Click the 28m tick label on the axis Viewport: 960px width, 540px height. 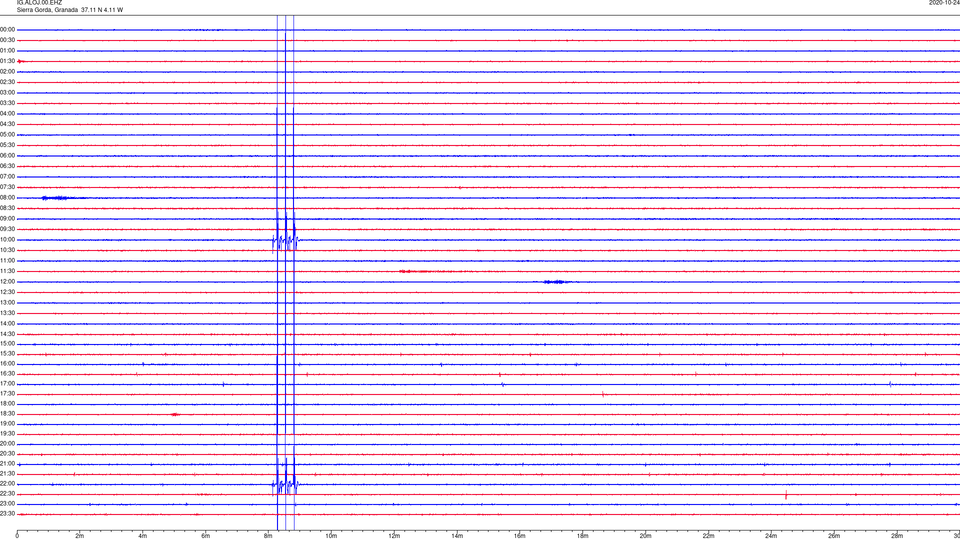pos(897,536)
